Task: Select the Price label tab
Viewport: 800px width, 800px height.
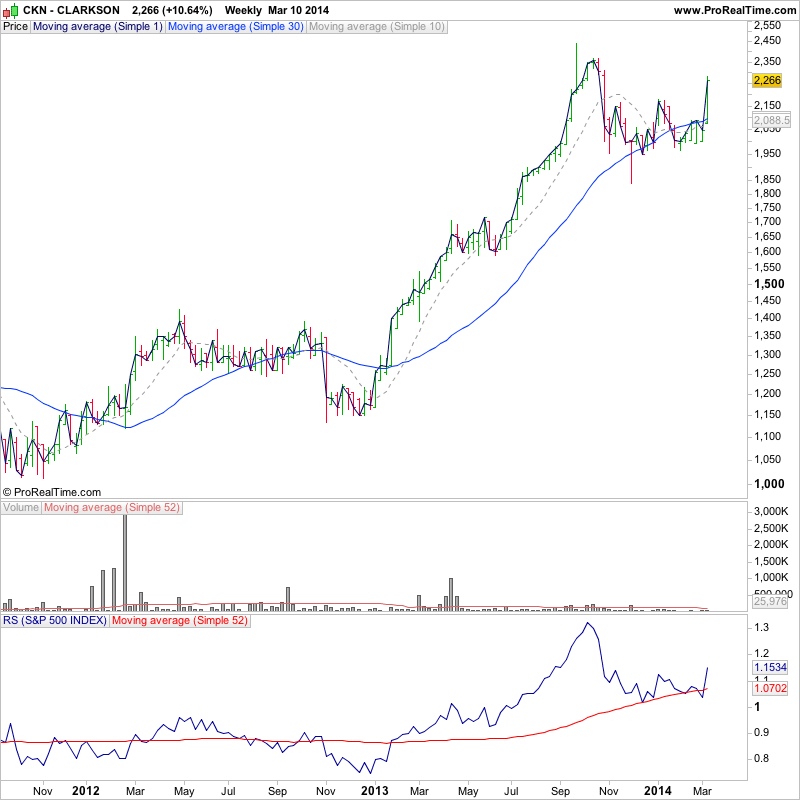Action: tap(15, 27)
